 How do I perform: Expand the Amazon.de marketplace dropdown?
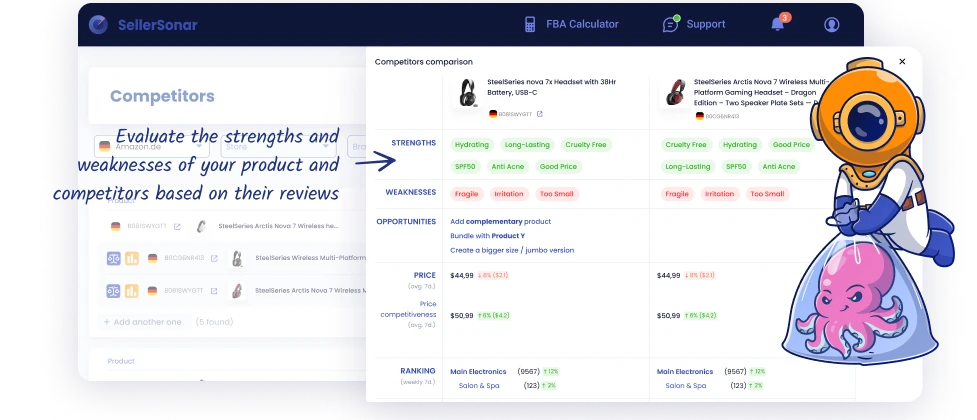(x=125, y=146)
